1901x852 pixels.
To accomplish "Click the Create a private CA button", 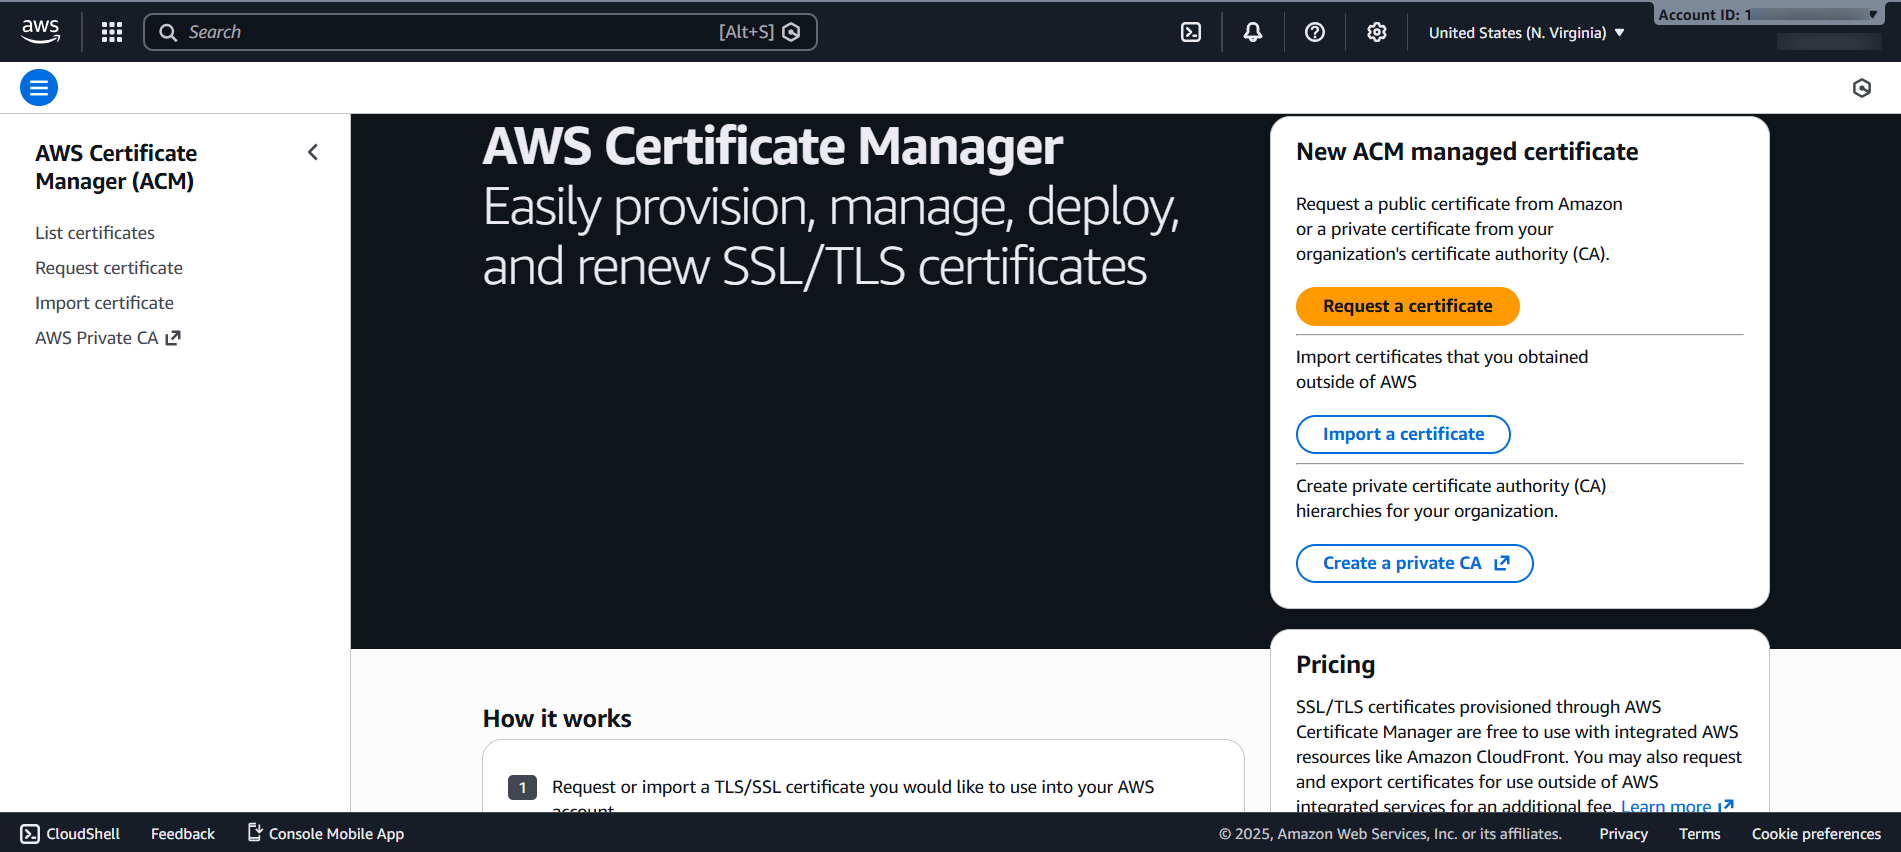I will (1415, 563).
